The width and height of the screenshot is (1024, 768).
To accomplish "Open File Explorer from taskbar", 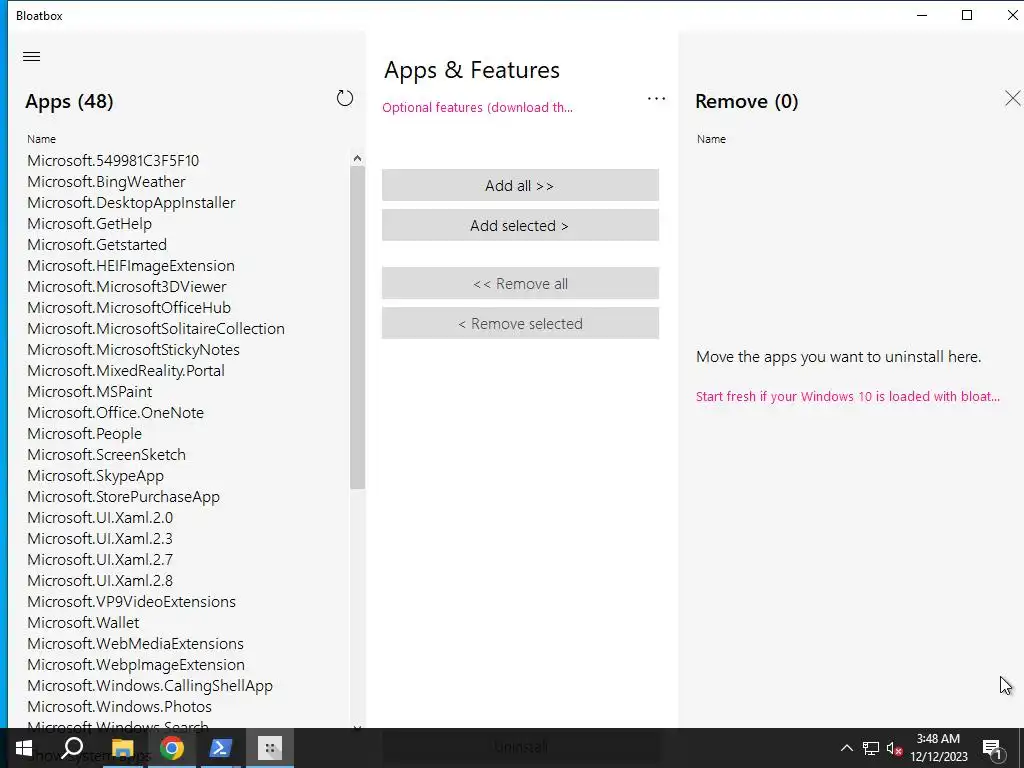I will pos(122,748).
